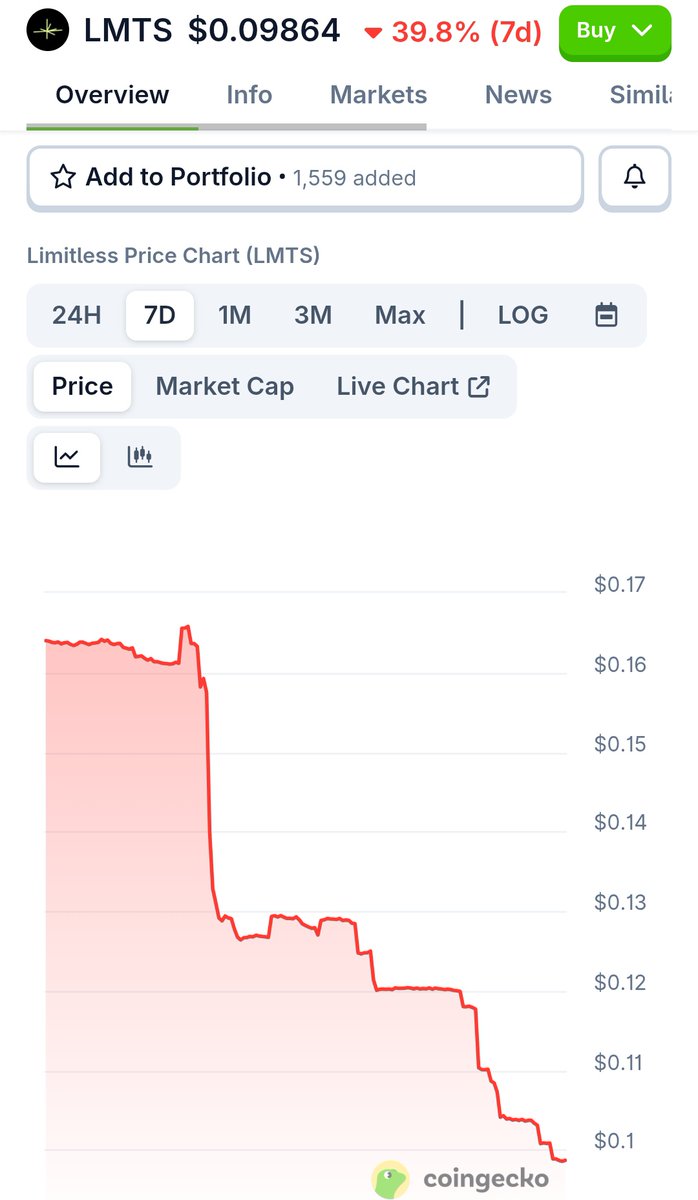The height and width of the screenshot is (1200, 698).
Task: Select the 3M time range
Action: pos(313,316)
